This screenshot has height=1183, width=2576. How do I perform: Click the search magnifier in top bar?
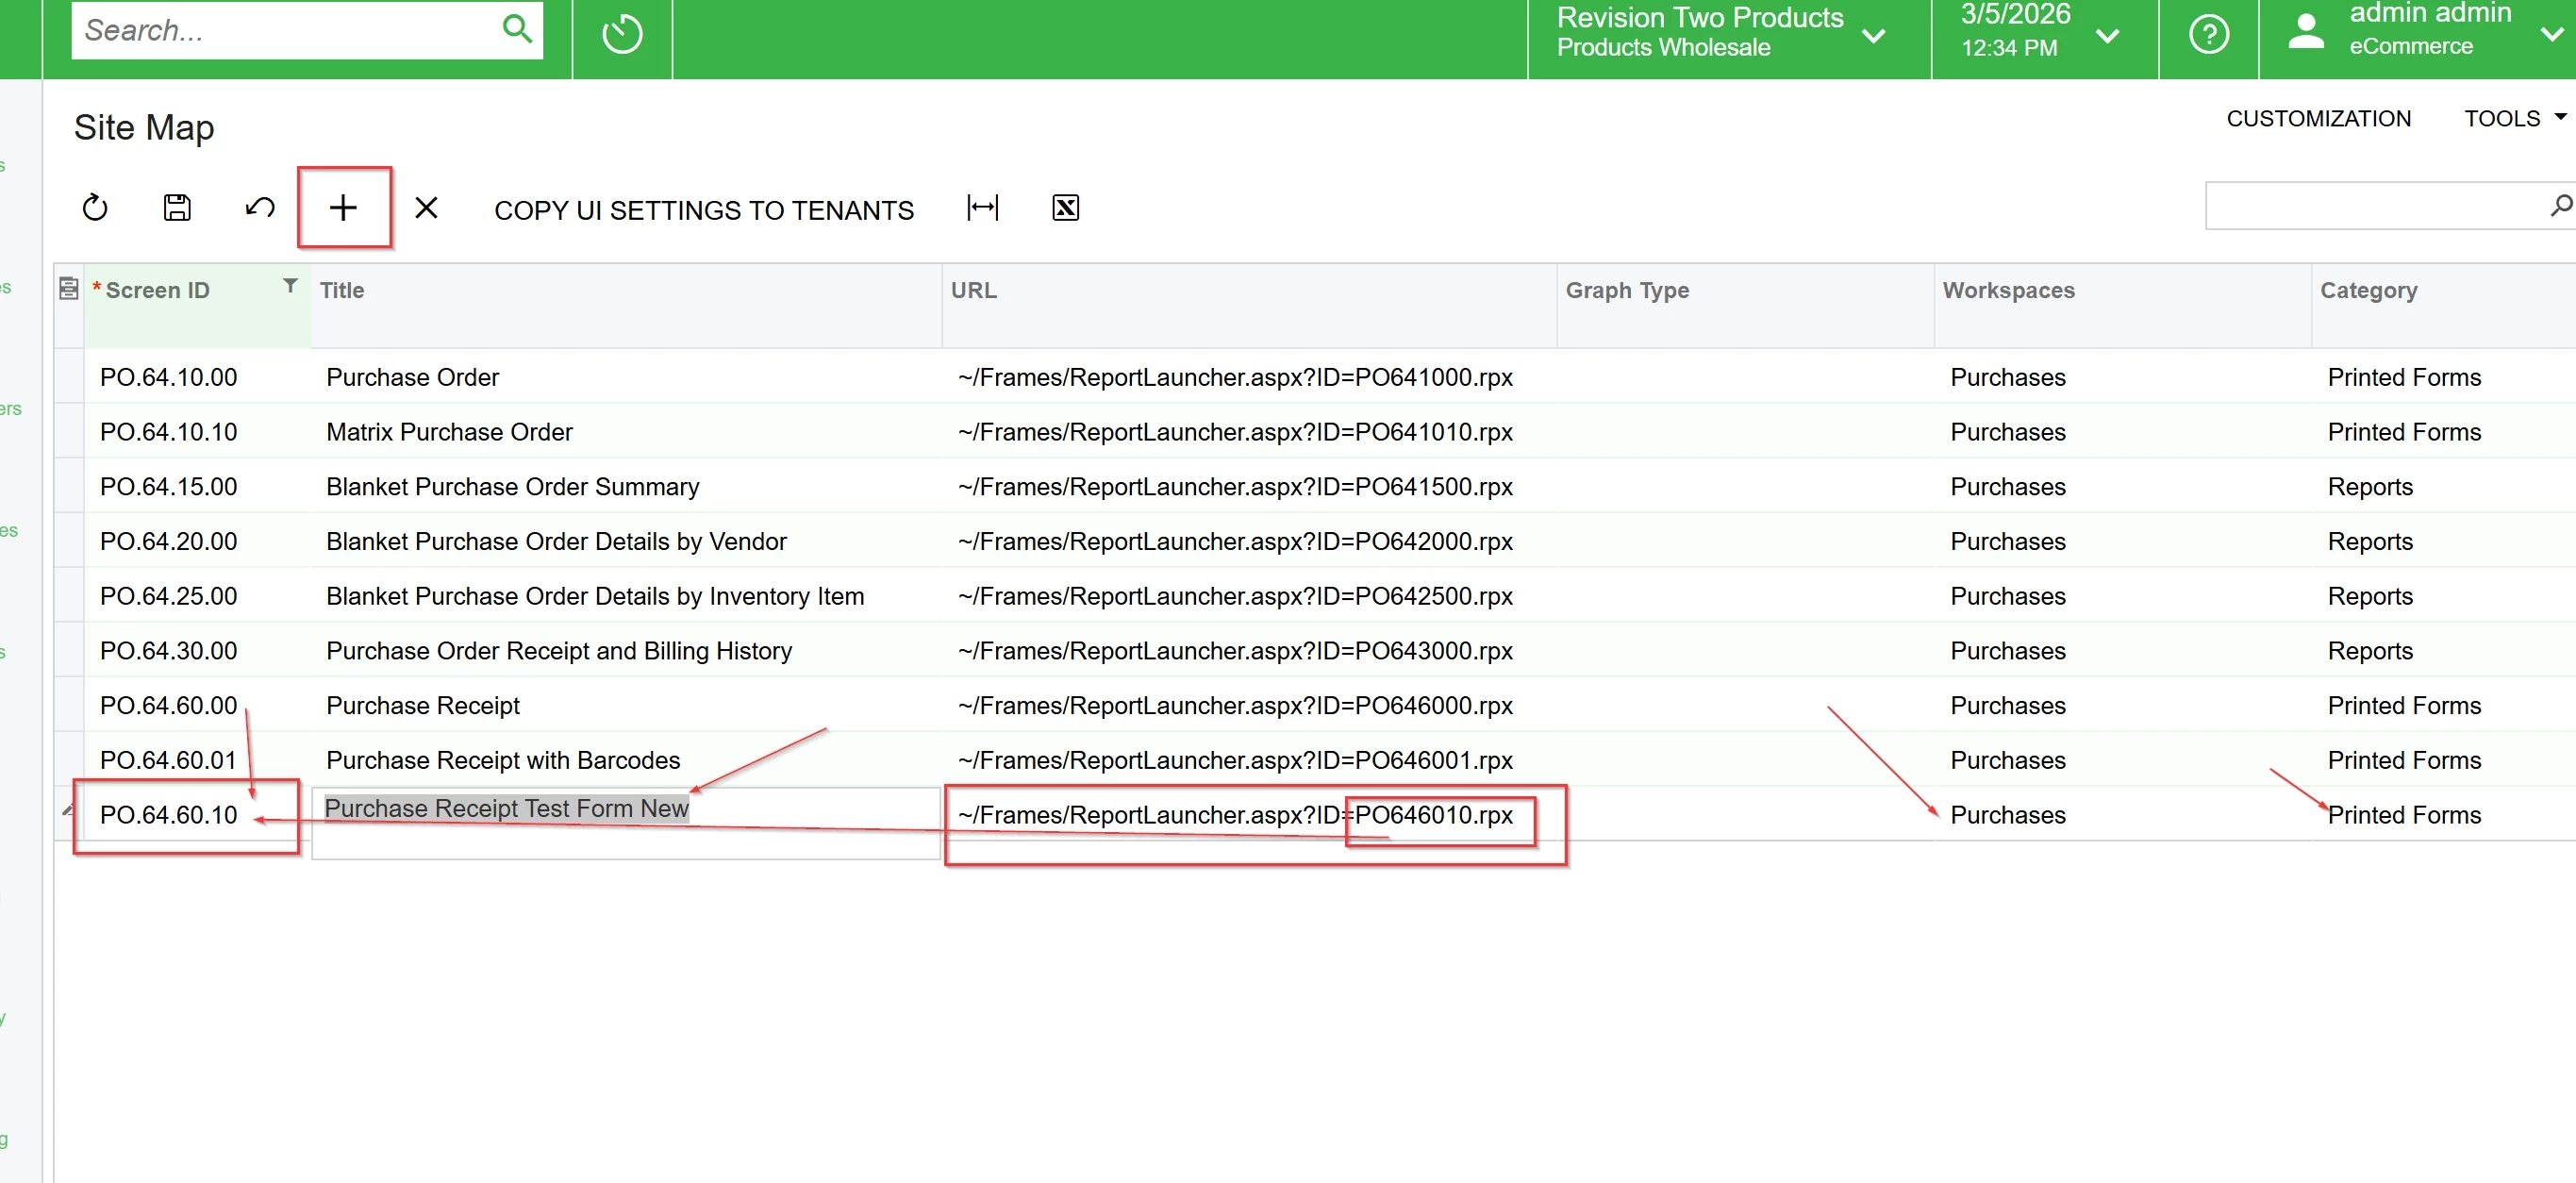pyautogui.click(x=517, y=30)
